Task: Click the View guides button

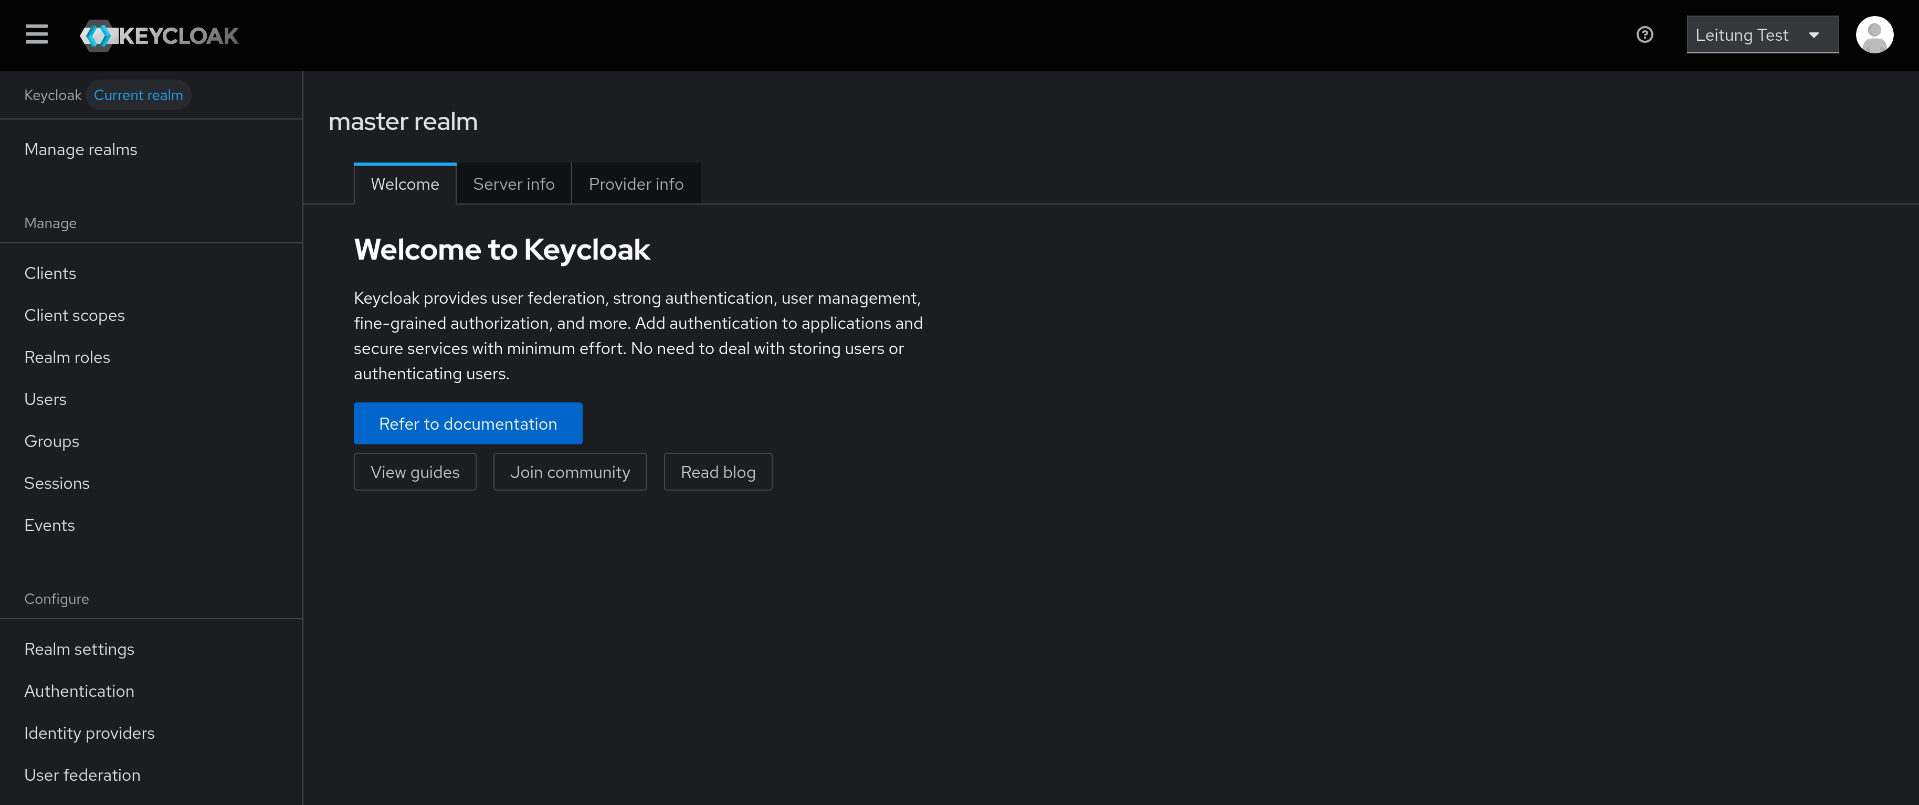Action: click(415, 472)
